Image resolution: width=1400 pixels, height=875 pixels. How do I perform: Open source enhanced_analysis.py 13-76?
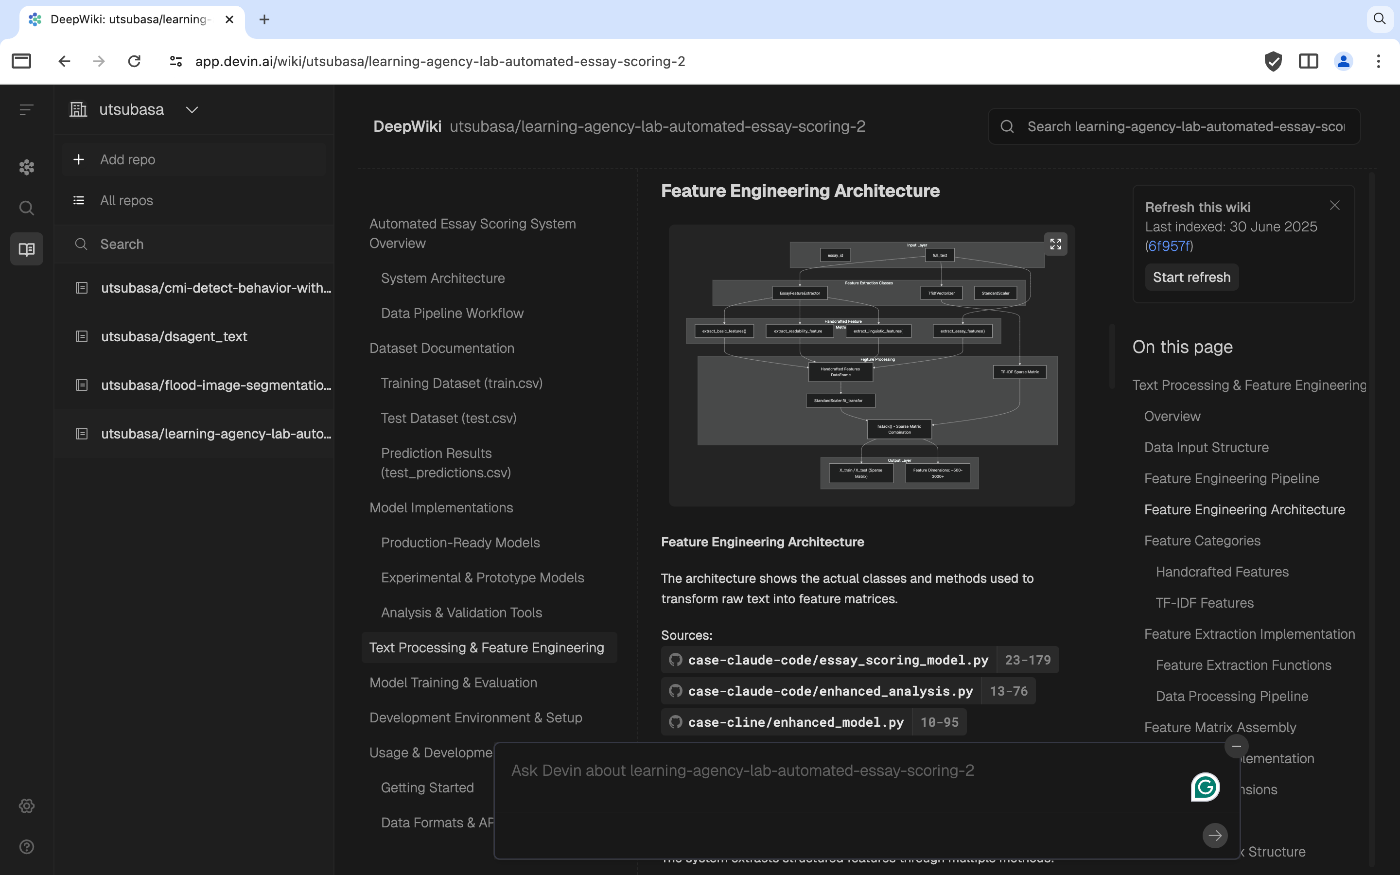click(x=848, y=691)
